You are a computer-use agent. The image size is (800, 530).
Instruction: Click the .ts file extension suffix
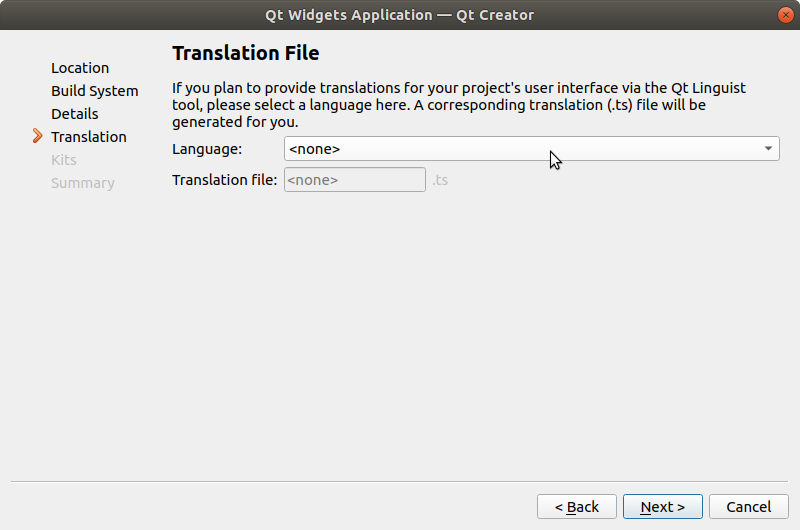[440, 180]
